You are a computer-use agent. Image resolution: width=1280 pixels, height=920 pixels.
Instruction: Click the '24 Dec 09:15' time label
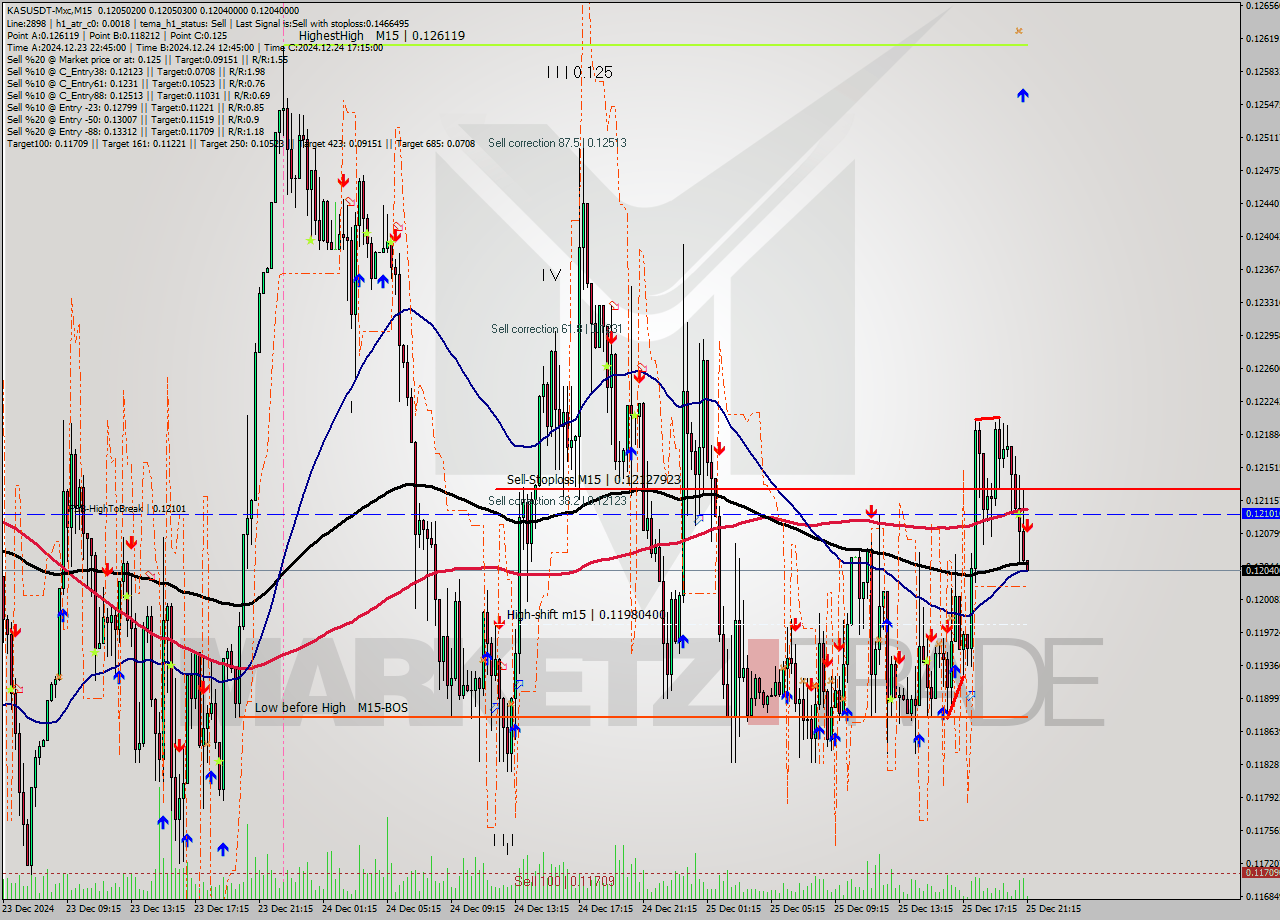[x=476, y=909]
